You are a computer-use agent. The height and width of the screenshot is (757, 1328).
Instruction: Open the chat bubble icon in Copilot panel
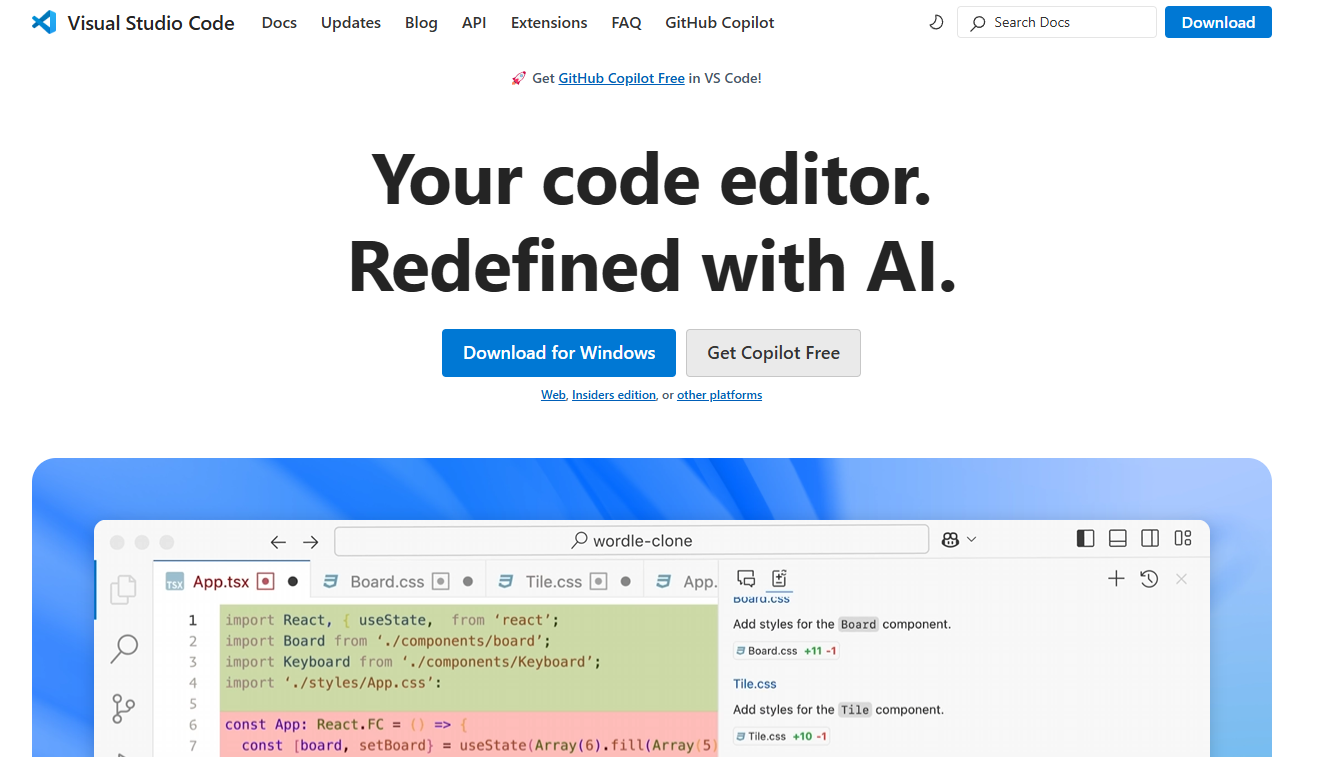746,578
